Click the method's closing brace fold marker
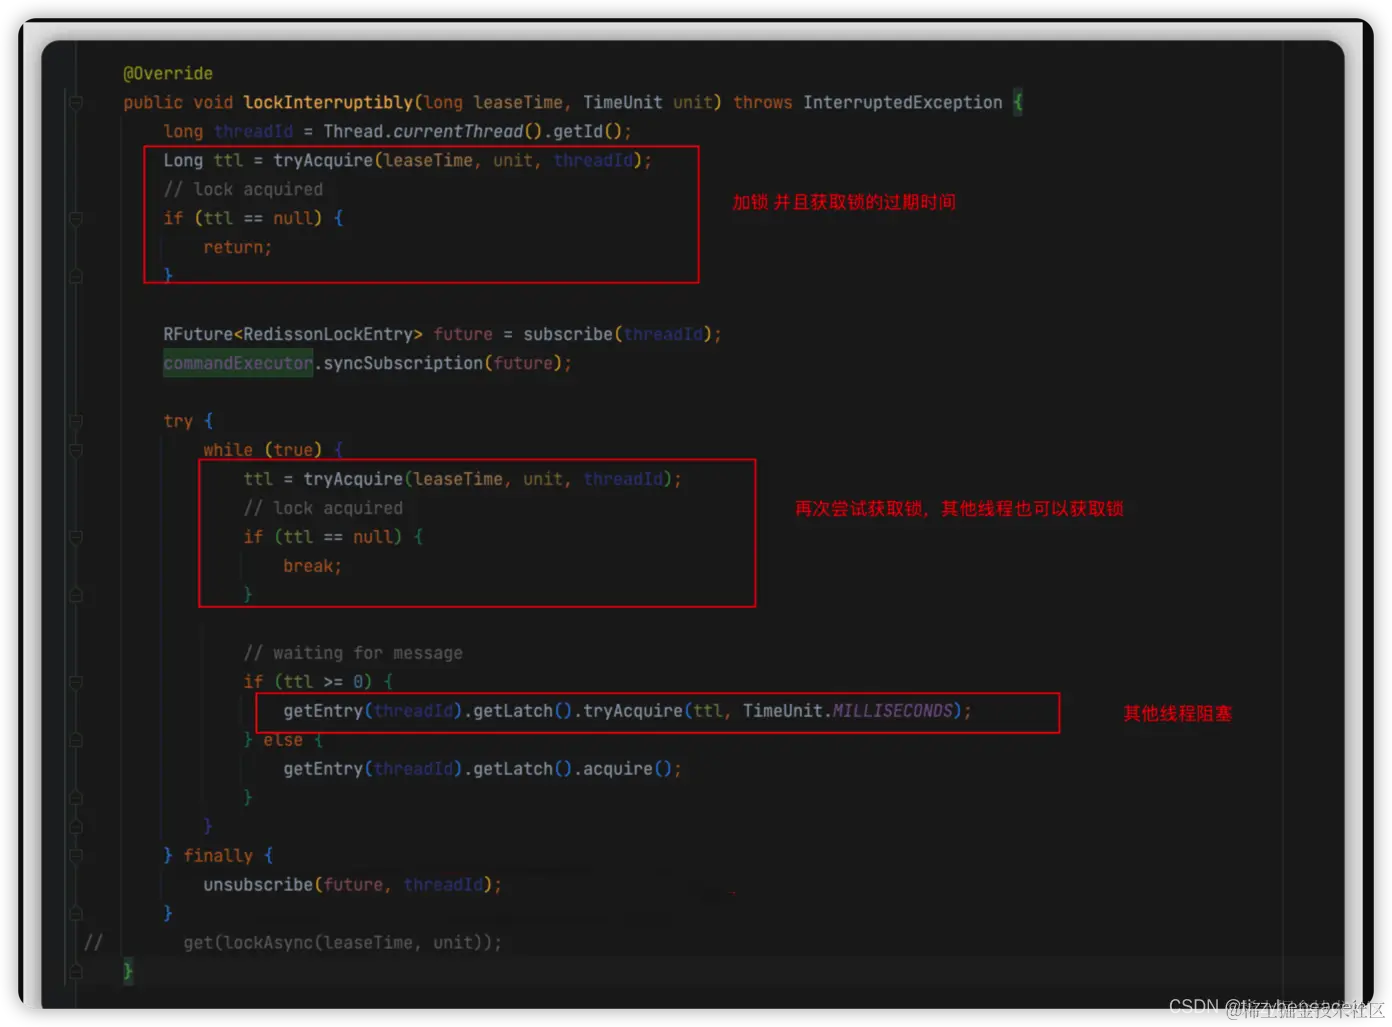 [x=75, y=971]
